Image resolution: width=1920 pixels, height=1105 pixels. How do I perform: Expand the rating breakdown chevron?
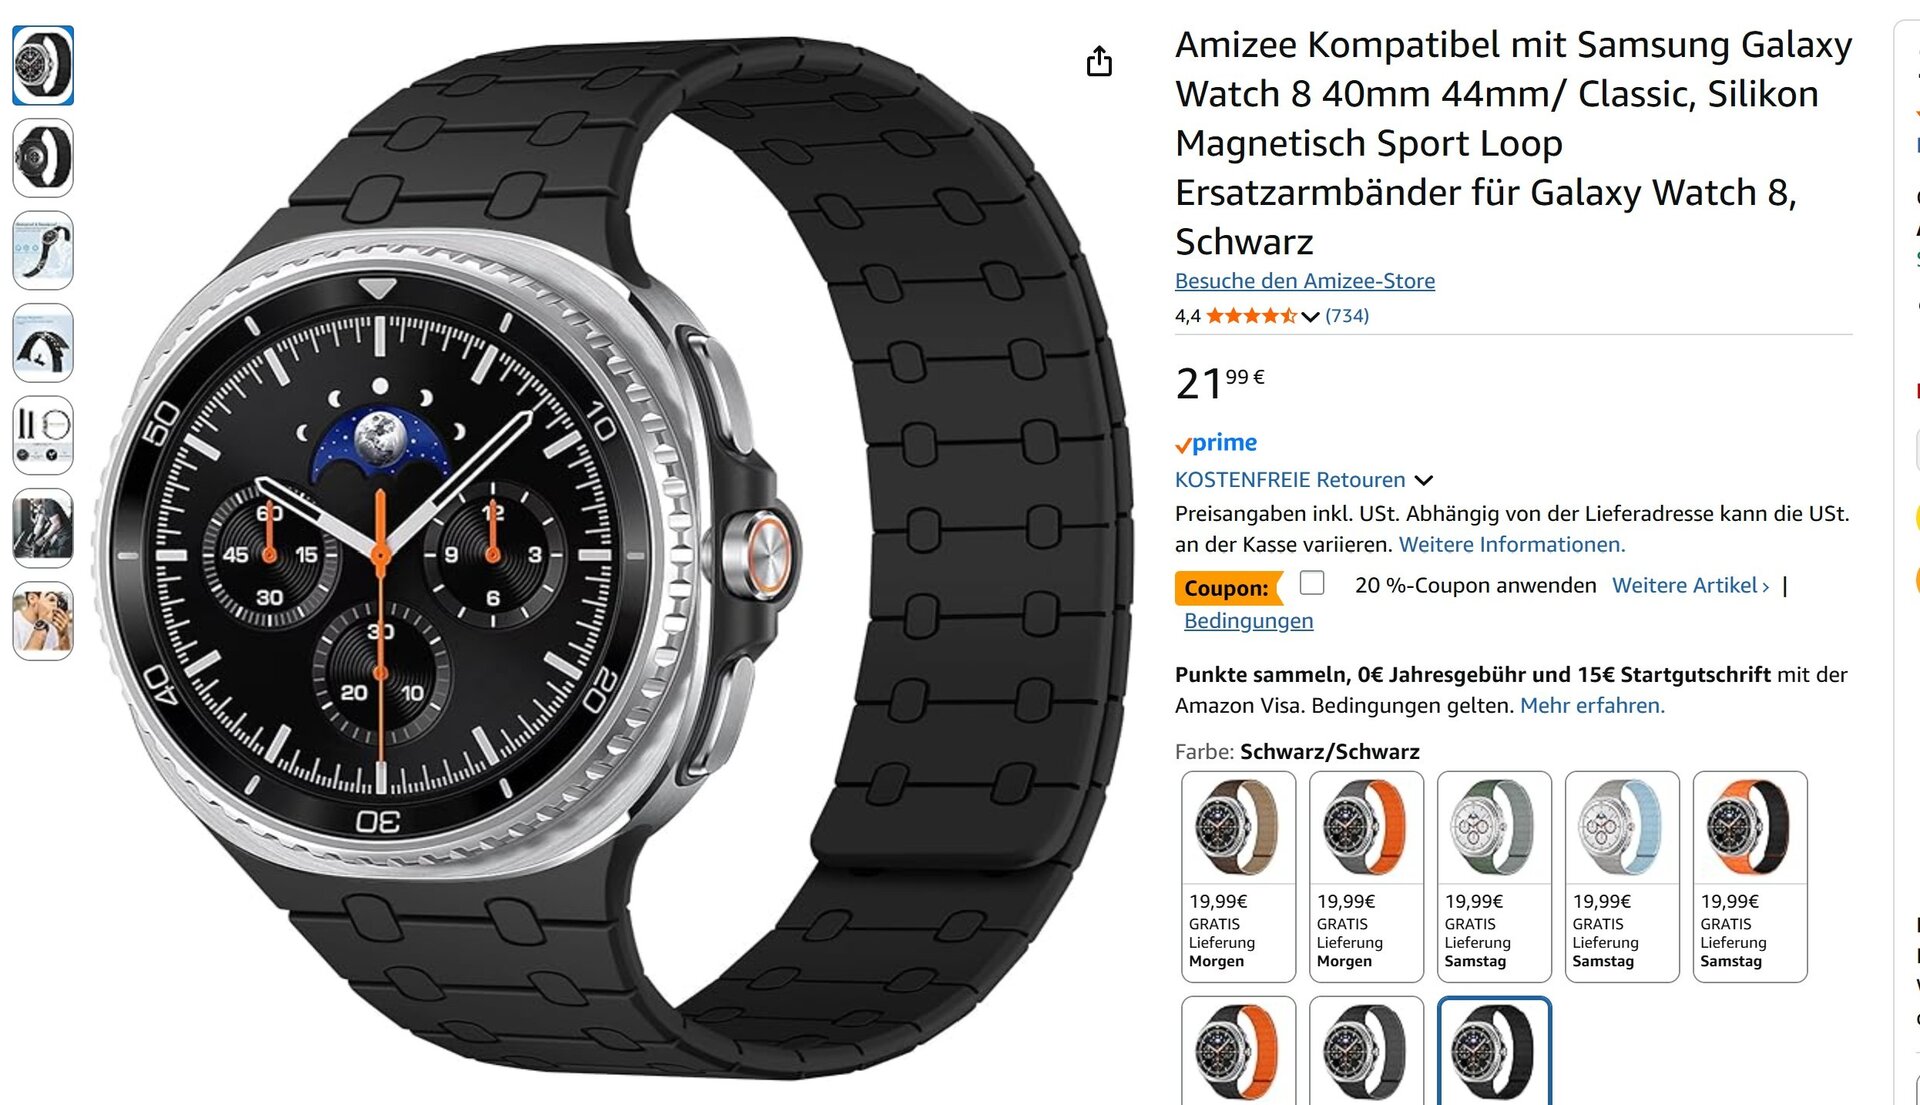tap(1310, 317)
